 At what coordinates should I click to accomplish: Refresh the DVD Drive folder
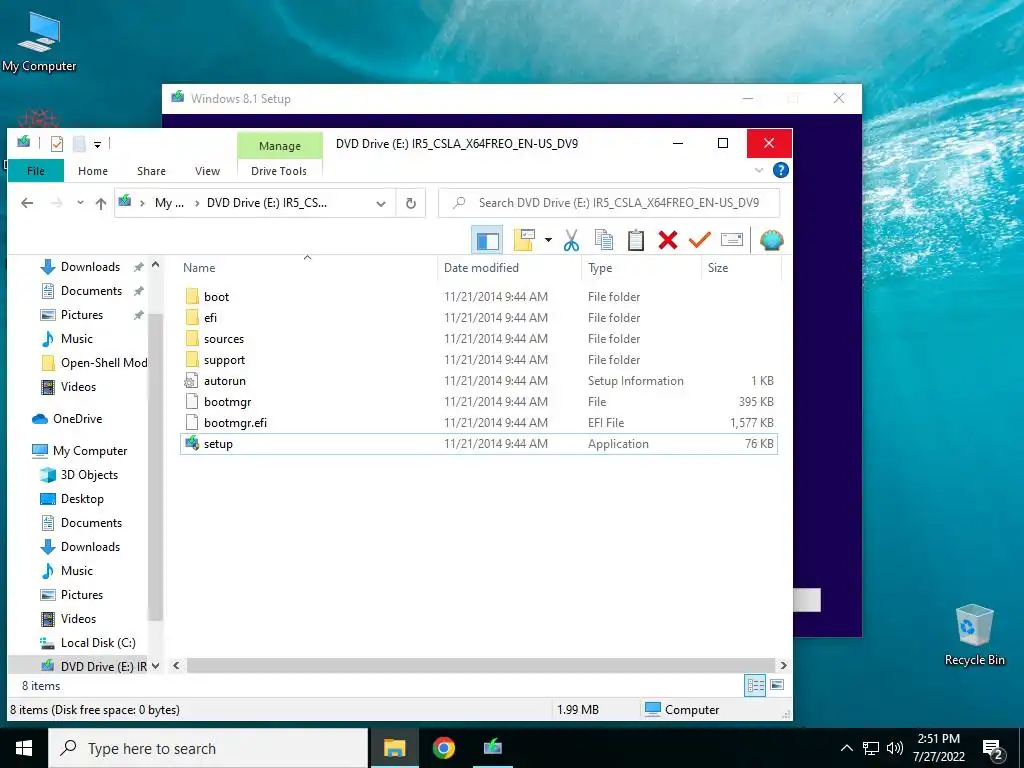tap(411, 203)
